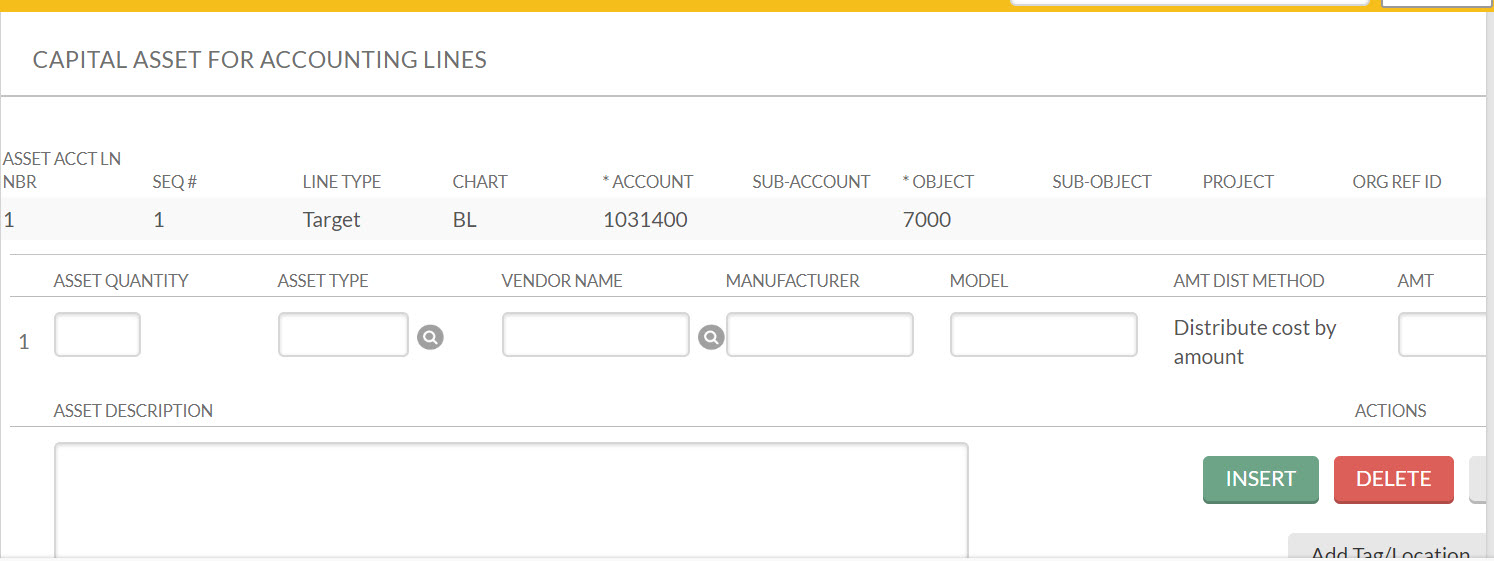The width and height of the screenshot is (1494, 561).
Task: Click the VENDOR NAME column header
Action: [x=562, y=281]
